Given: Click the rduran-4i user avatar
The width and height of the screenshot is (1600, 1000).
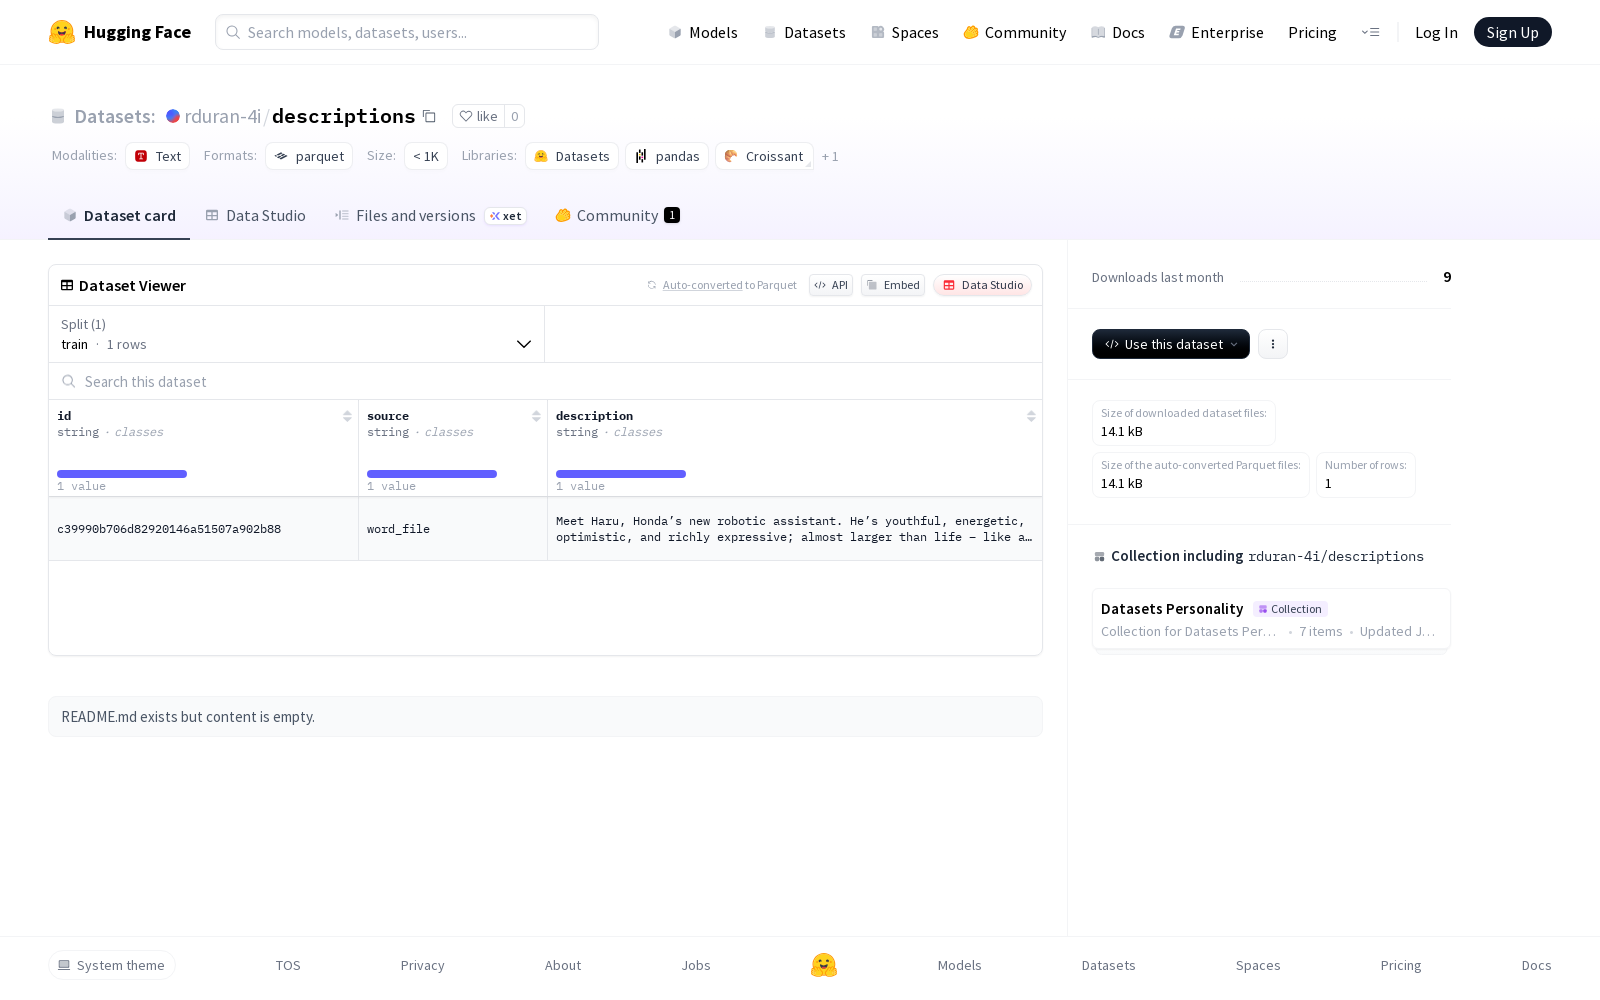Looking at the screenshot, I should (173, 116).
